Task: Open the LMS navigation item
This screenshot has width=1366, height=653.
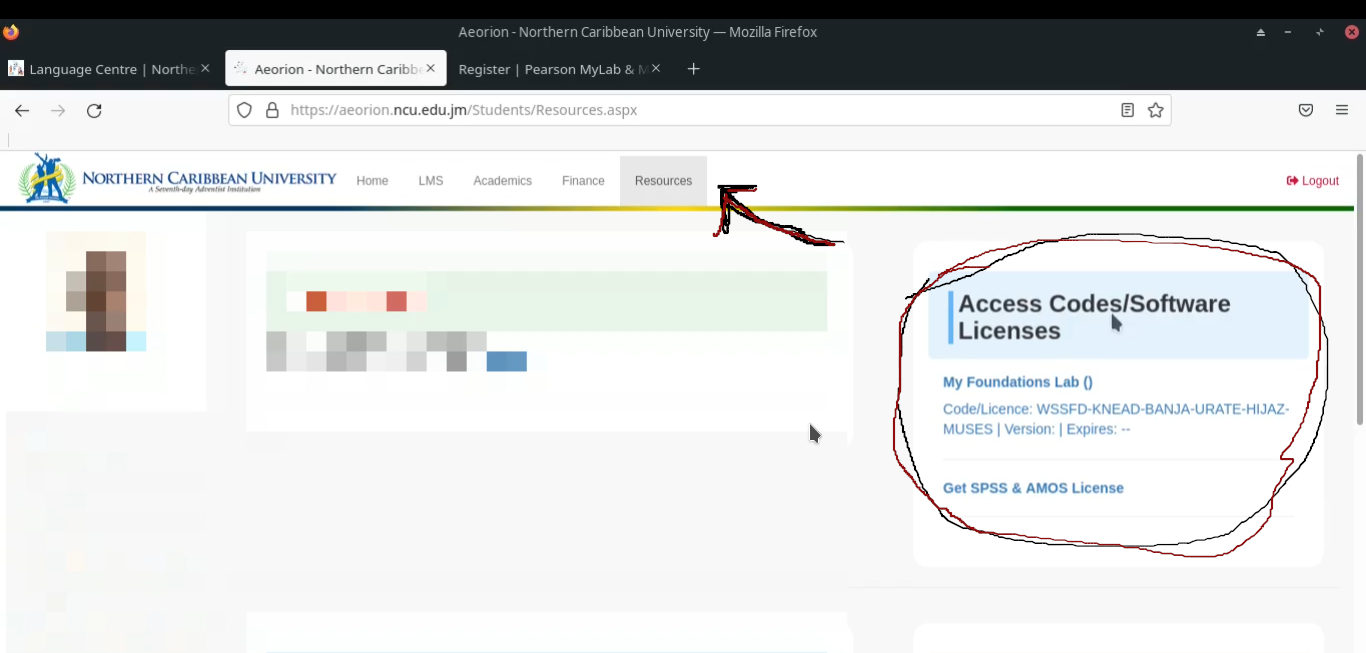Action: 430,181
